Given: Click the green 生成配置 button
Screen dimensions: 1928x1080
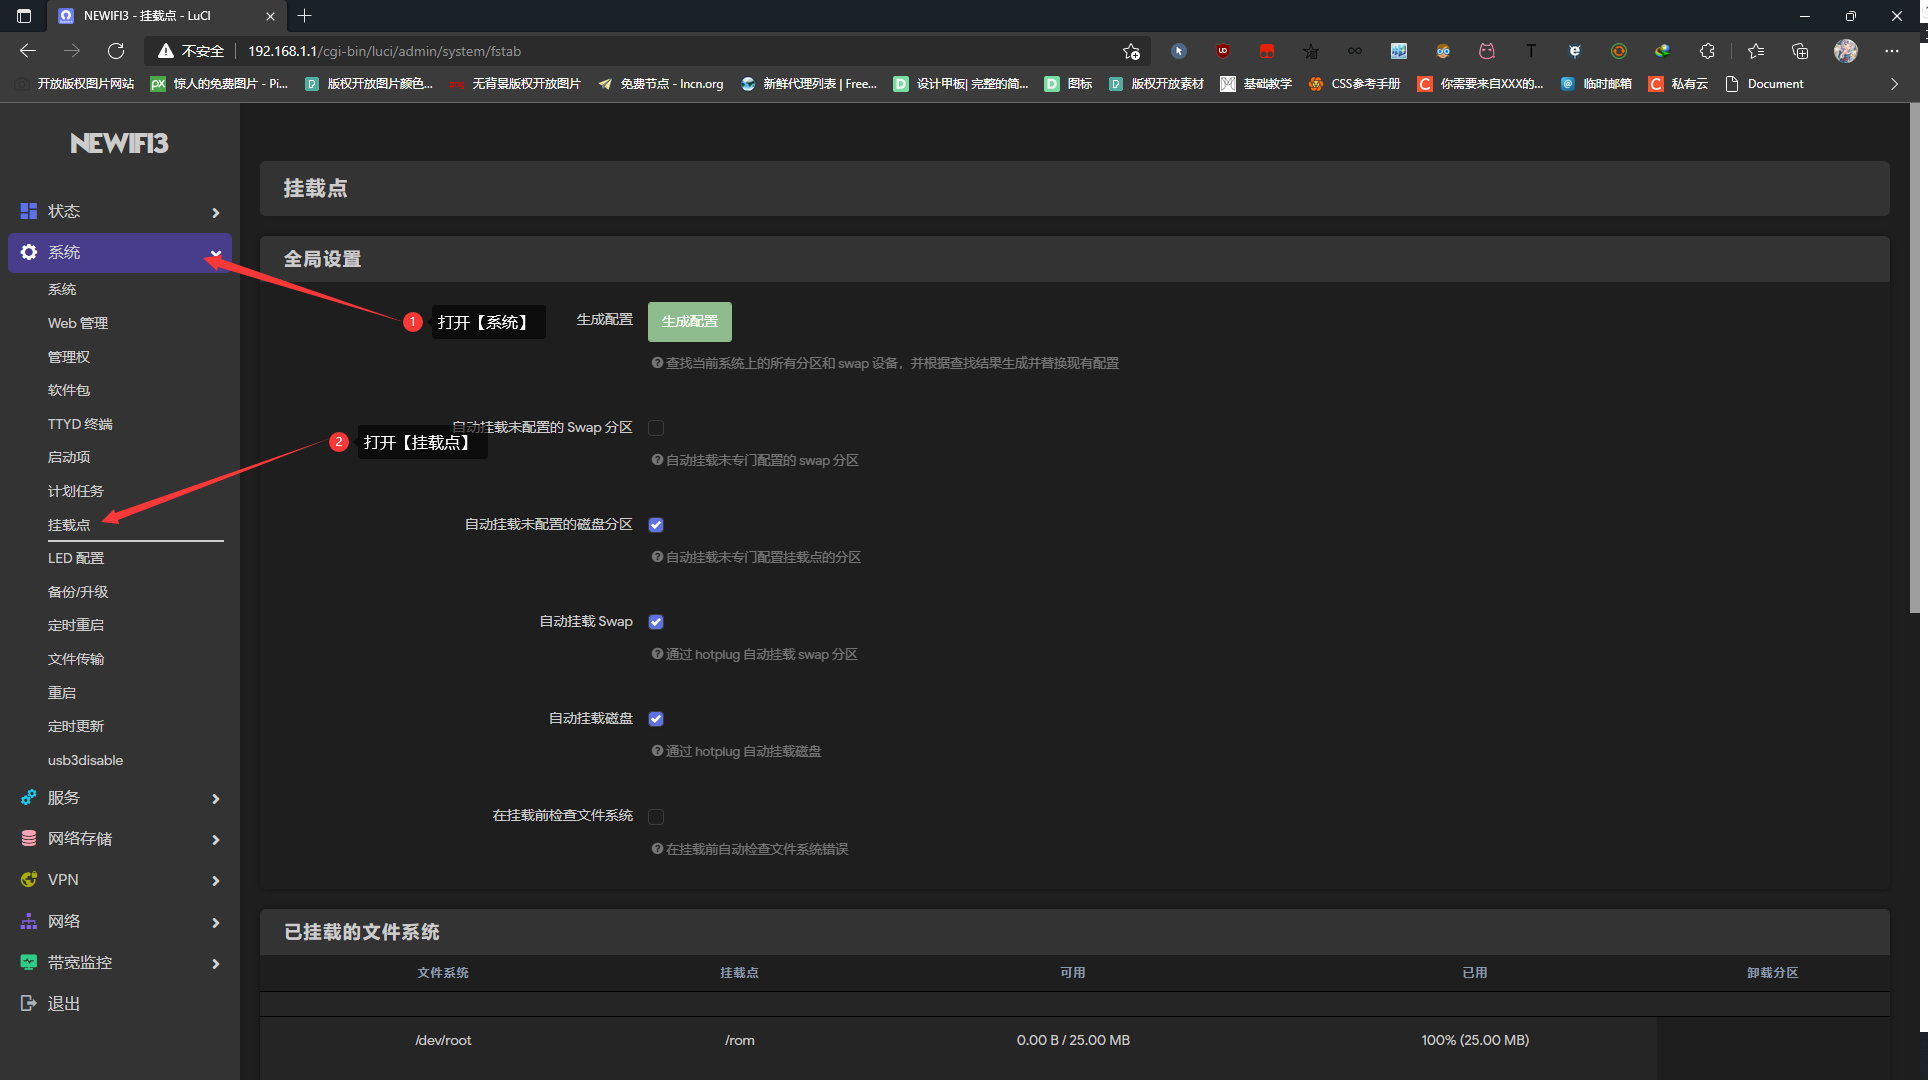Looking at the screenshot, I should pos(689,321).
